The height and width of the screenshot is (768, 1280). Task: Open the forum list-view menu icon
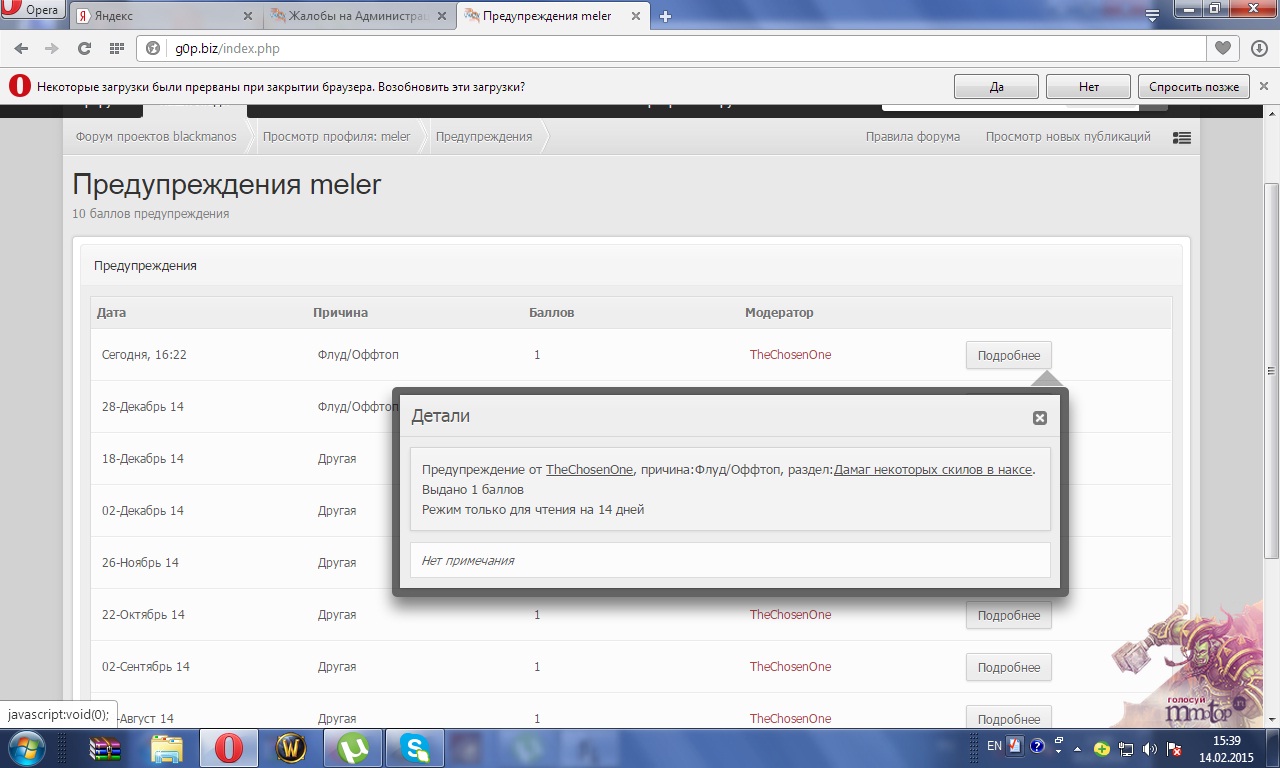(1181, 138)
